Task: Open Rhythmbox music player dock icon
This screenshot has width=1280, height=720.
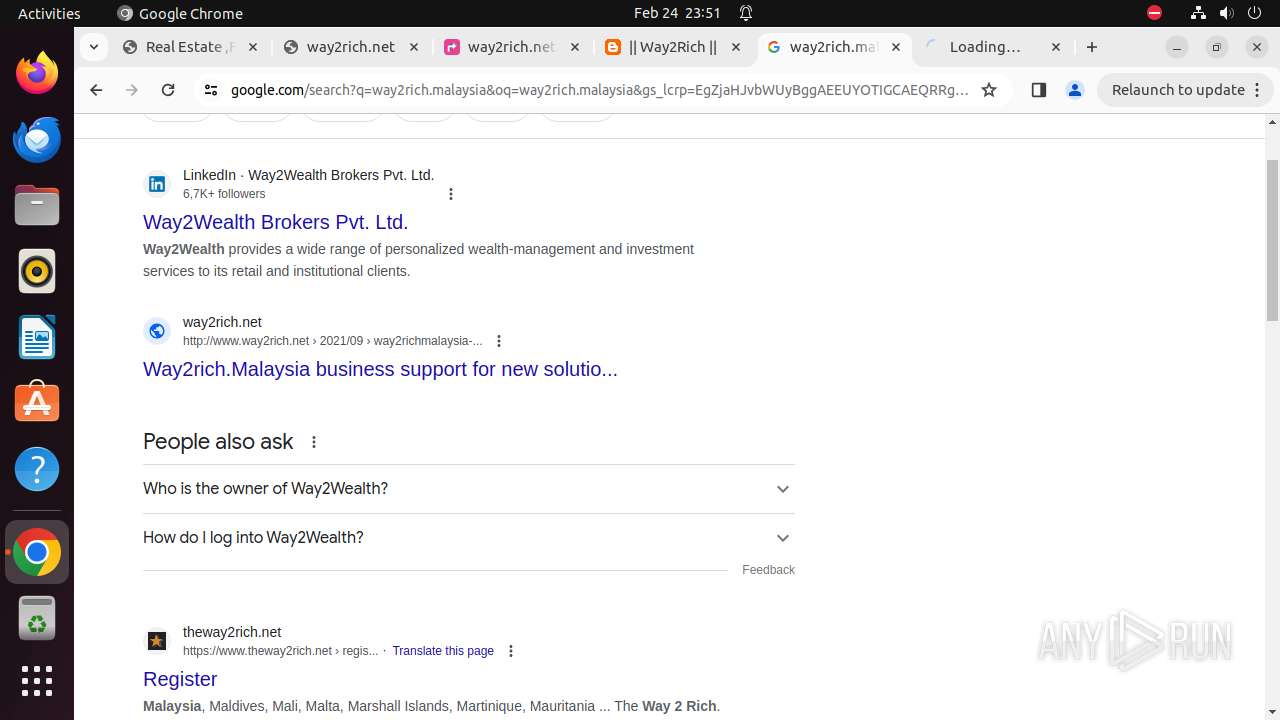Action: click(37, 272)
